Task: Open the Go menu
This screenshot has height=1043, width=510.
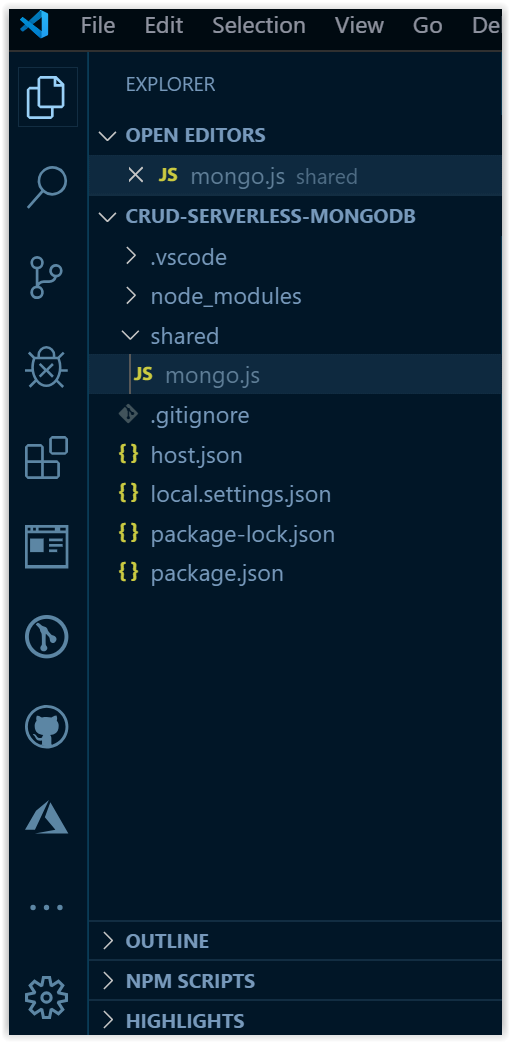Action: (x=428, y=26)
